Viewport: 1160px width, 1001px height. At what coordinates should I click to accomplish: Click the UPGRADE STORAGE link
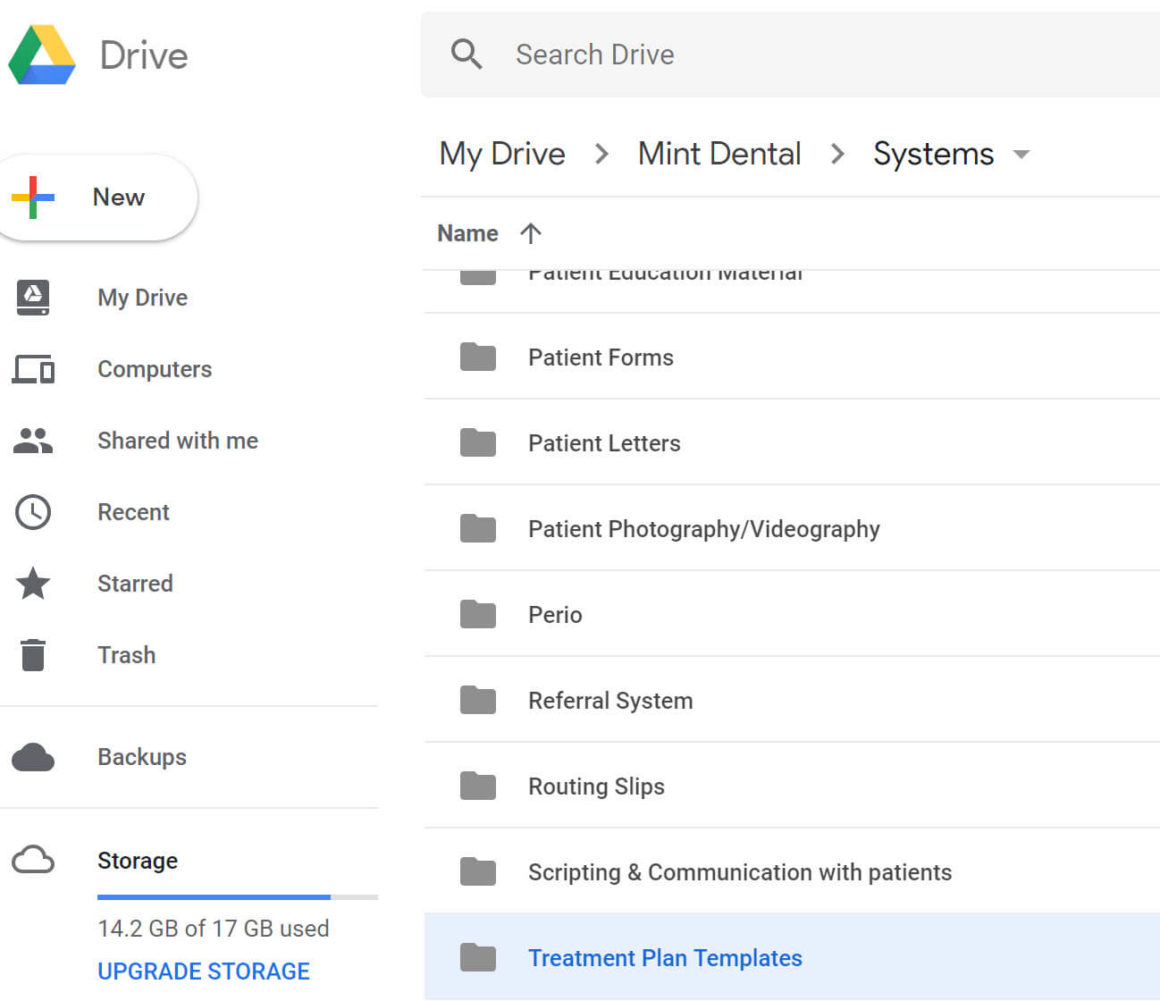203,971
